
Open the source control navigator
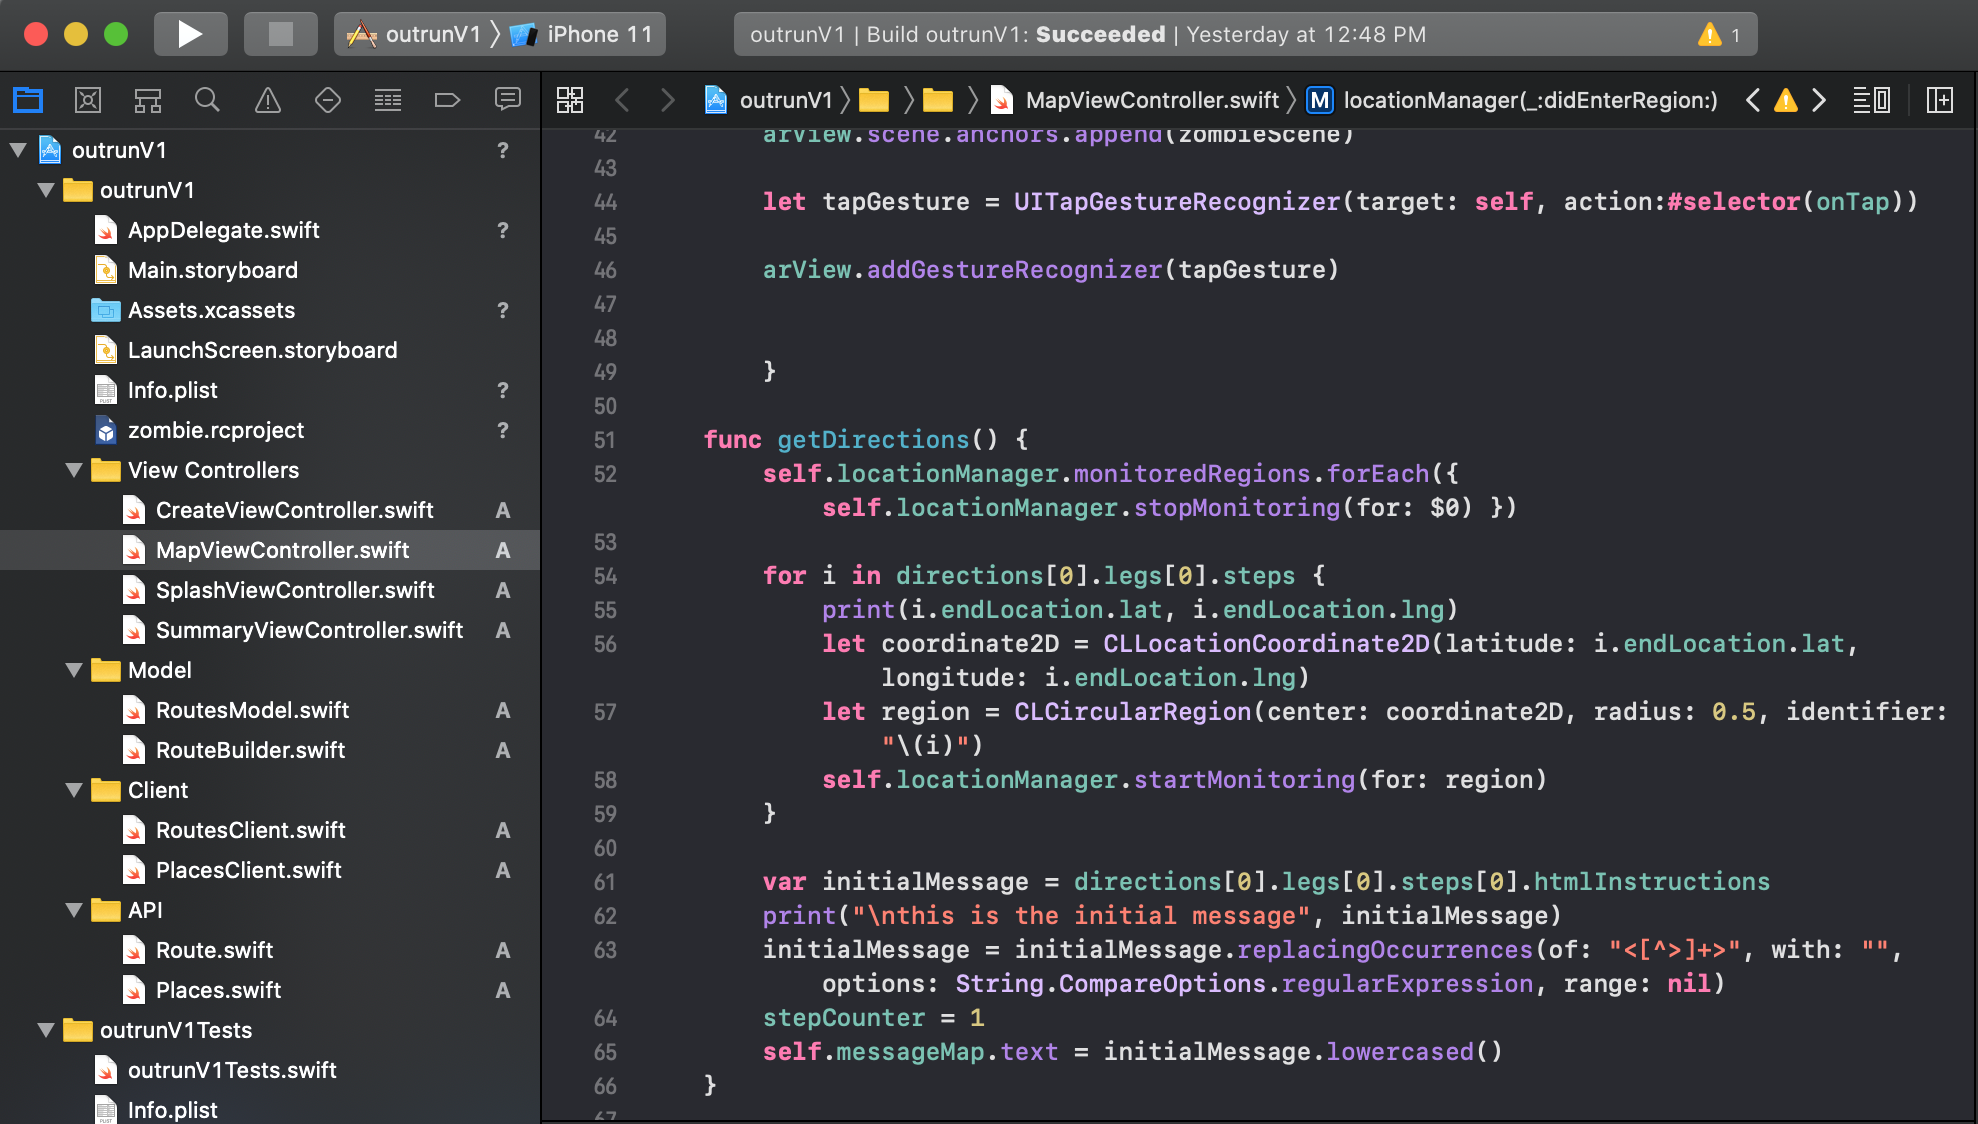tap(88, 100)
